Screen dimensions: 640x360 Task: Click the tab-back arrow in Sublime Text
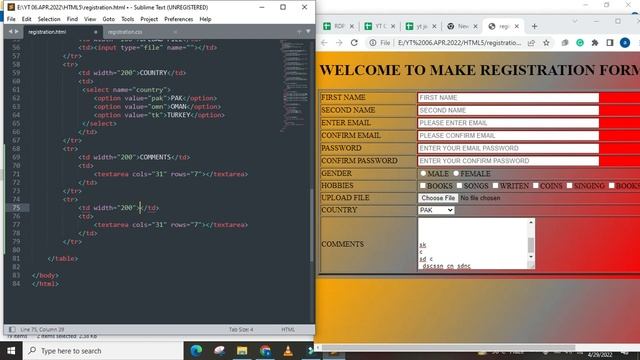[11, 31]
